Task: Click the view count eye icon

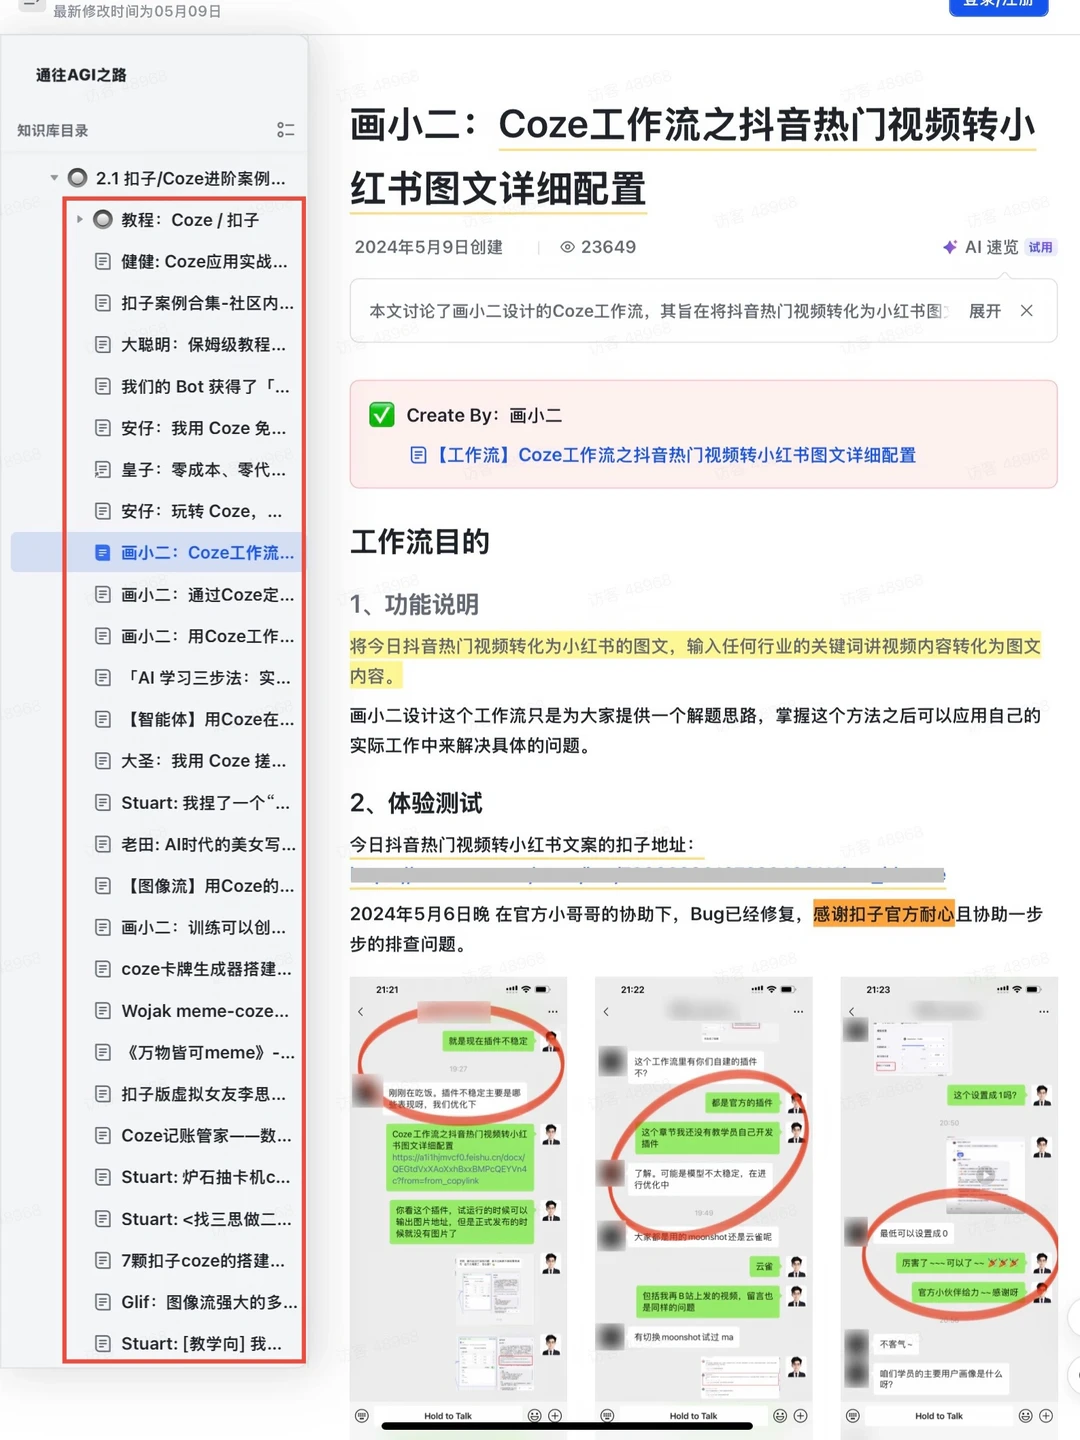Action: 567,247
